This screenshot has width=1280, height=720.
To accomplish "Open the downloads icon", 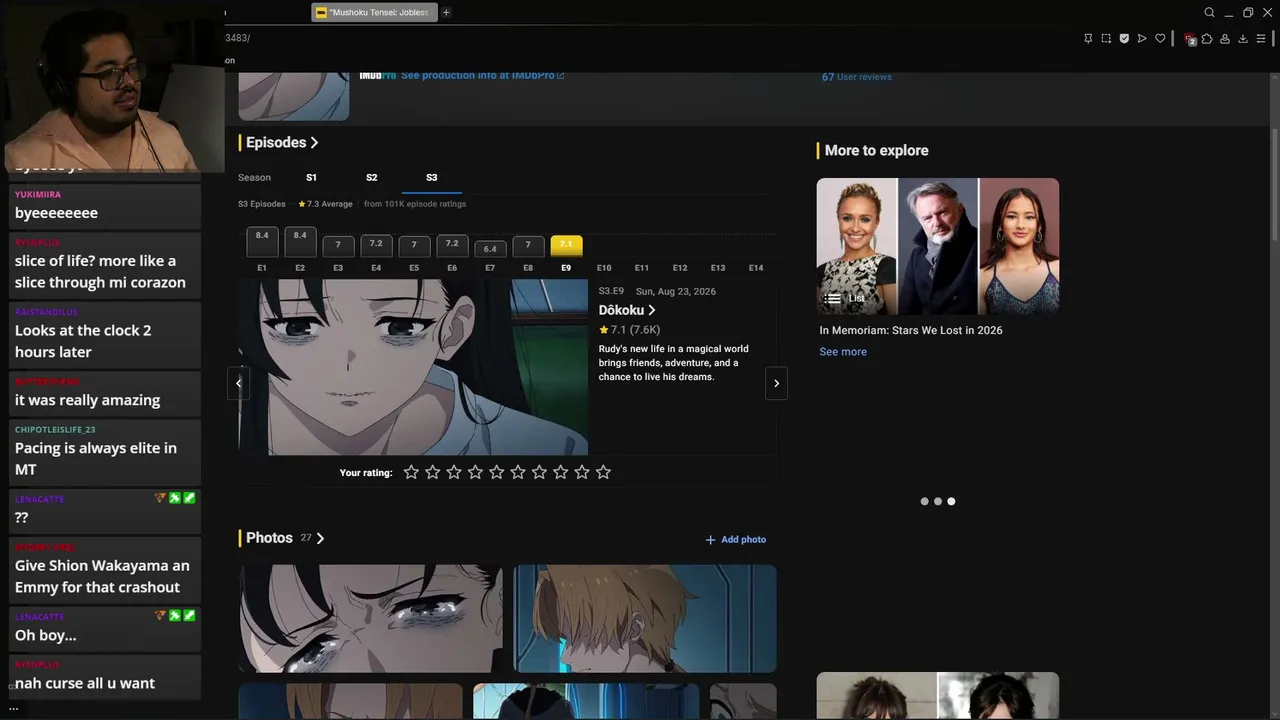I will point(1243,38).
